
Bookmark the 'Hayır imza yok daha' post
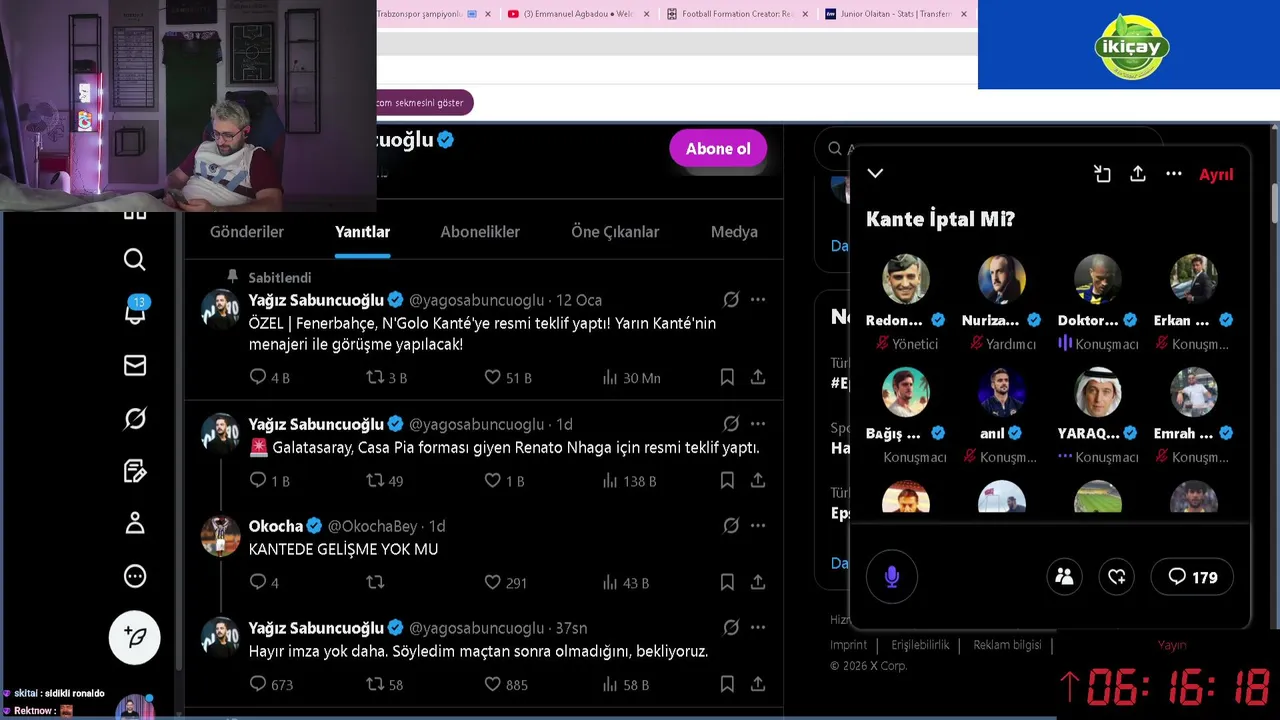(x=727, y=684)
